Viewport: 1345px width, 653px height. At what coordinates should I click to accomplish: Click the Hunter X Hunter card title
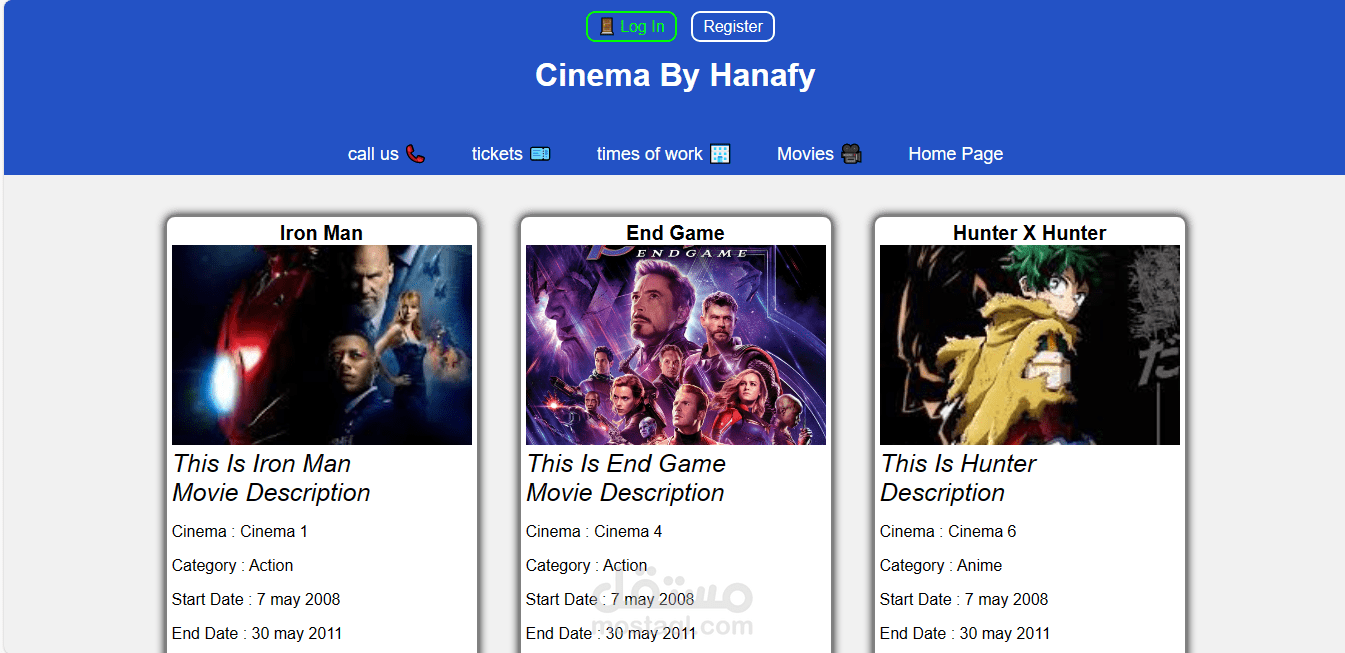[x=1029, y=233]
